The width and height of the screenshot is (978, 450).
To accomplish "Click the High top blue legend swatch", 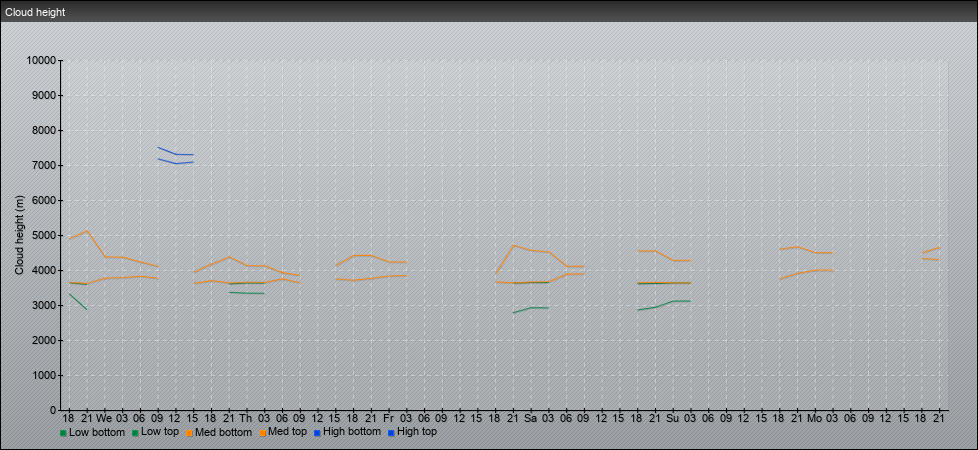I will click(x=391, y=433).
